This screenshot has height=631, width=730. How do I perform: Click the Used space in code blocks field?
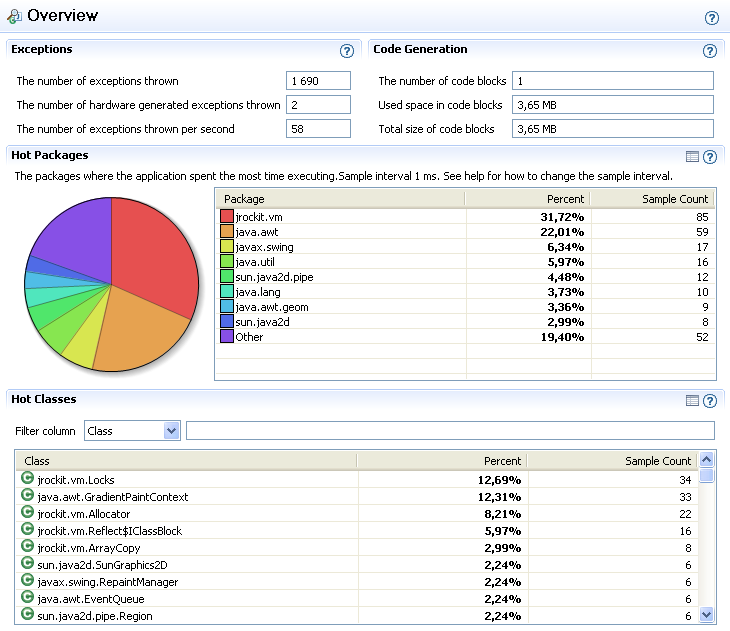click(613, 104)
